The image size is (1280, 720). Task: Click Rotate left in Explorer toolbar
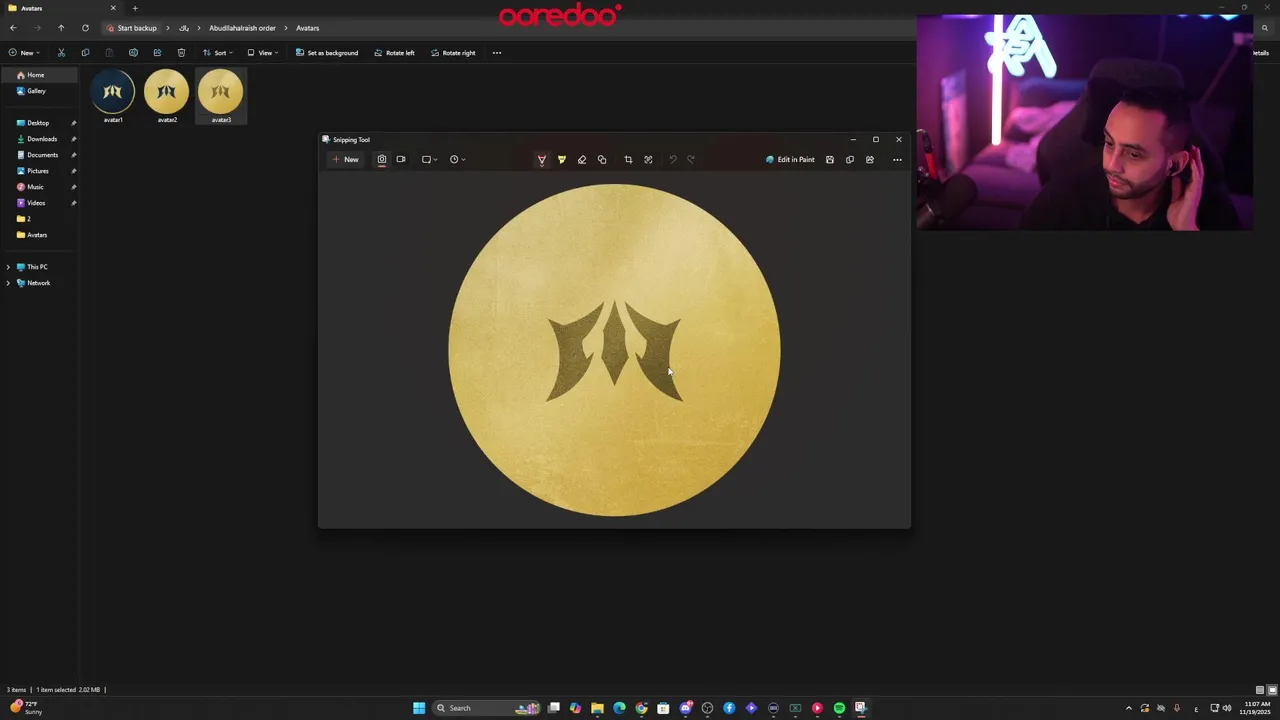tap(394, 53)
